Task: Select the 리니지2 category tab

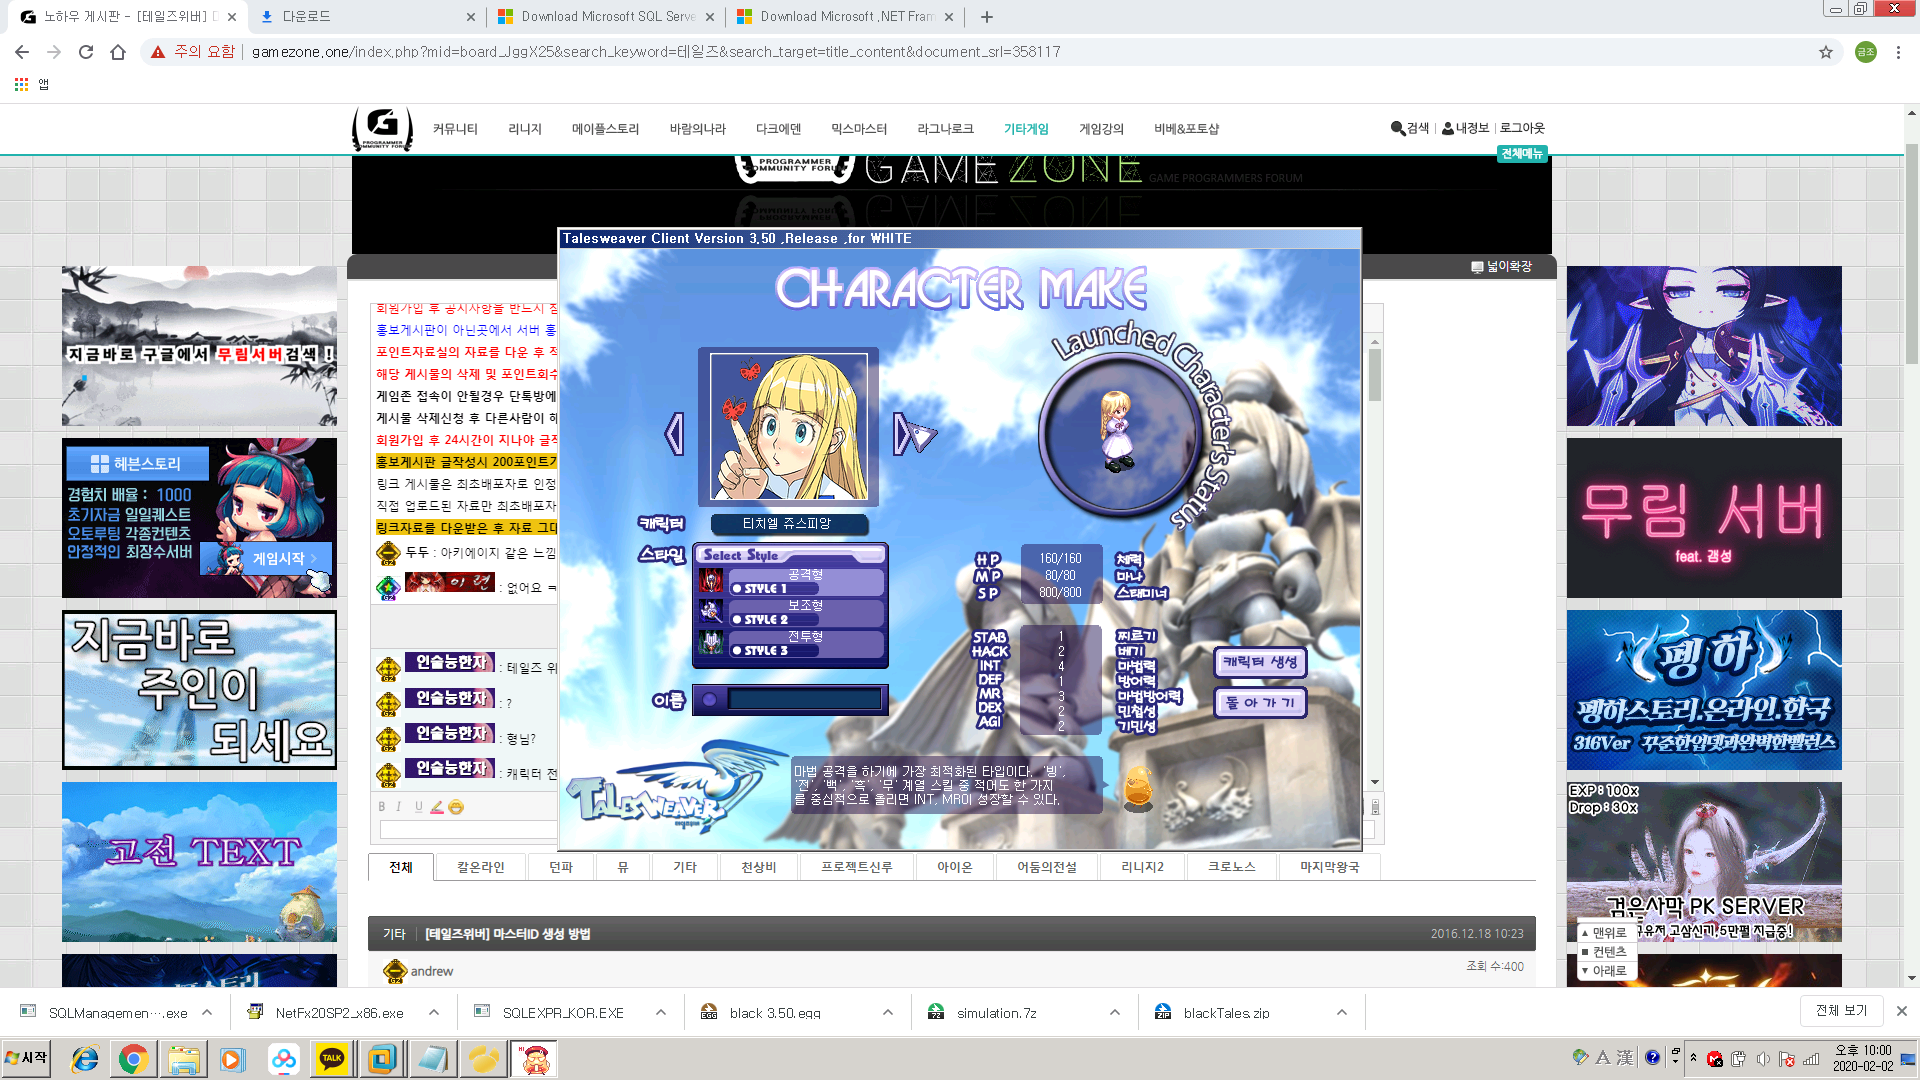Action: pos(1142,867)
